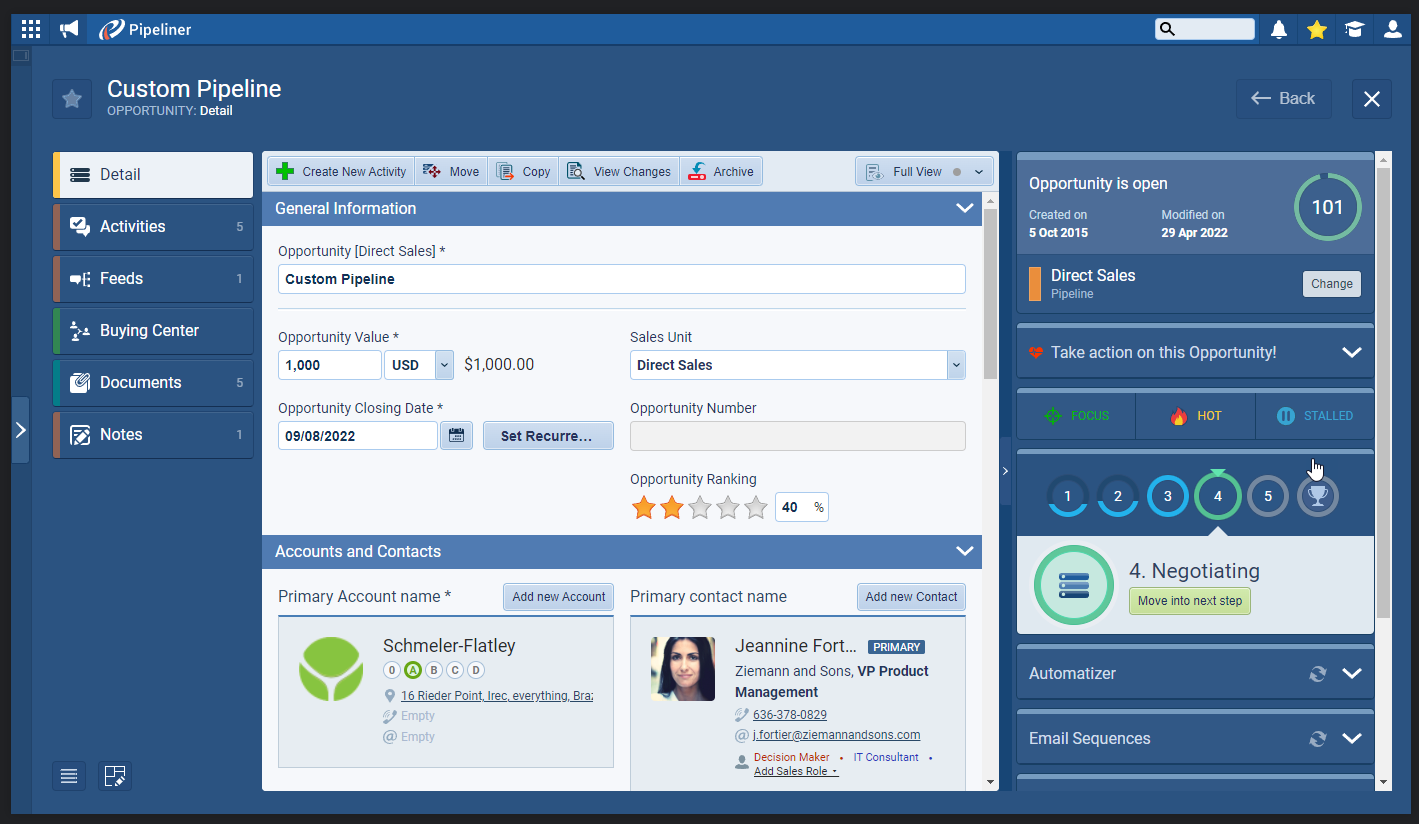Click Move into next step button

pyautogui.click(x=1189, y=601)
